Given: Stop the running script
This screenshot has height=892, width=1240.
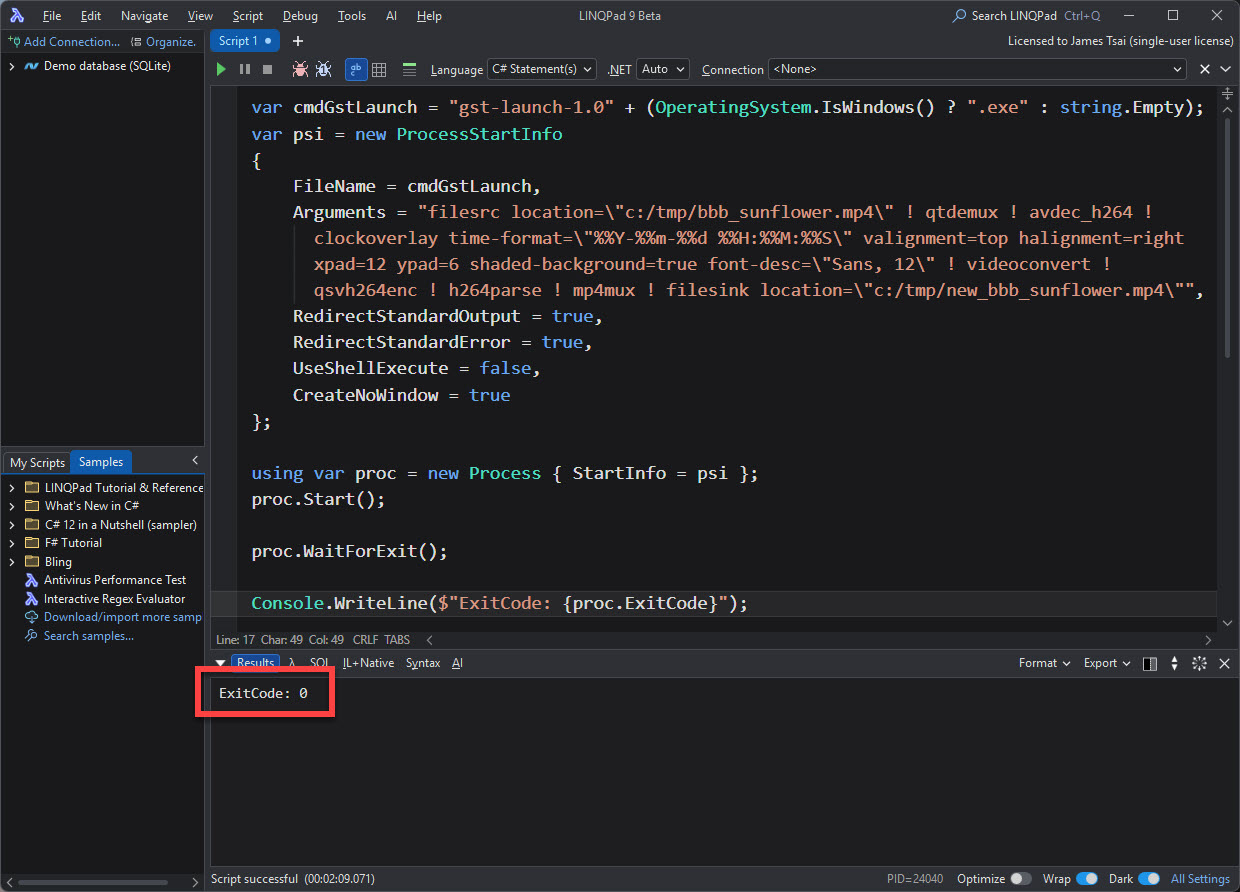Looking at the screenshot, I should coord(267,69).
